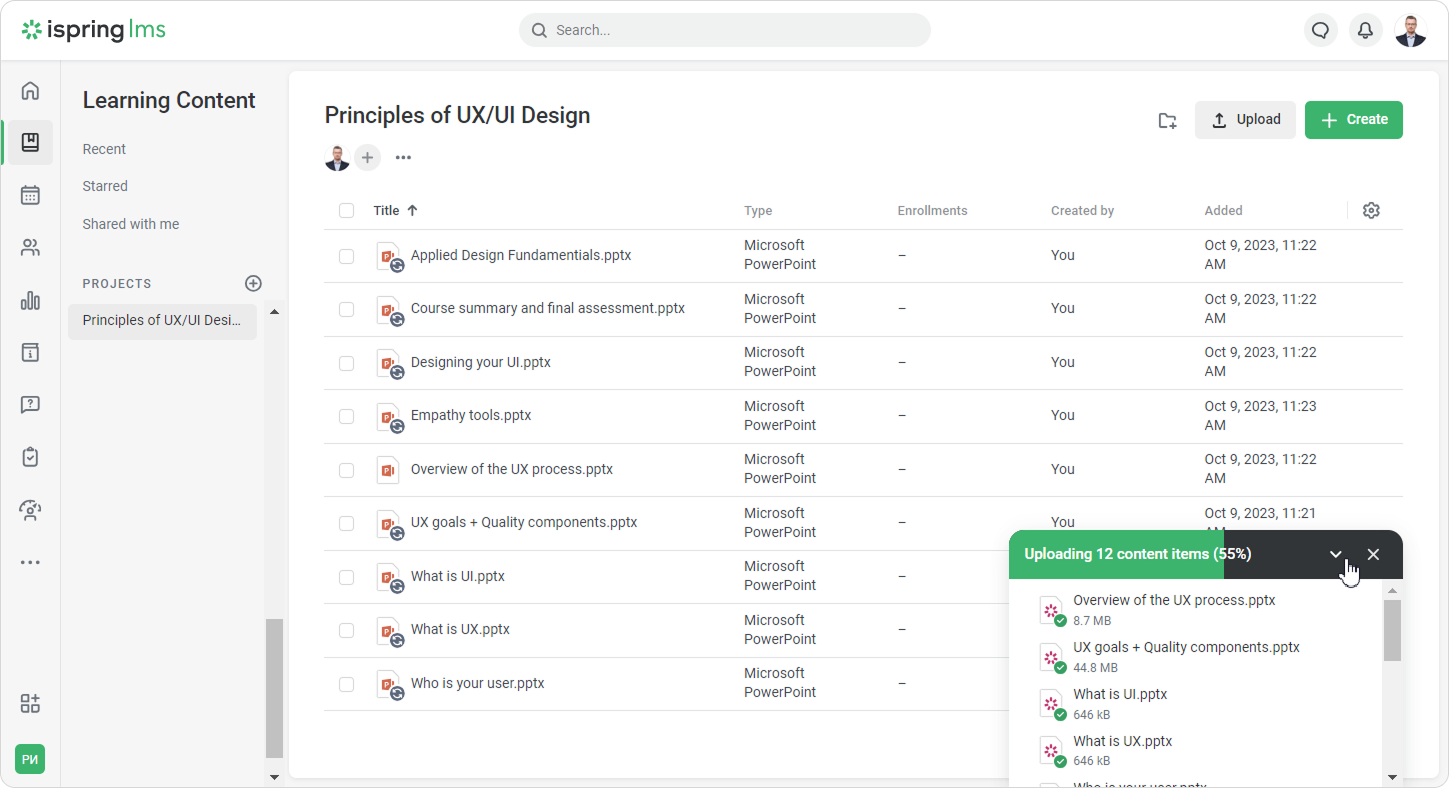Select the What is UX.pptx checkbox
The height and width of the screenshot is (788, 1449).
coord(346,630)
